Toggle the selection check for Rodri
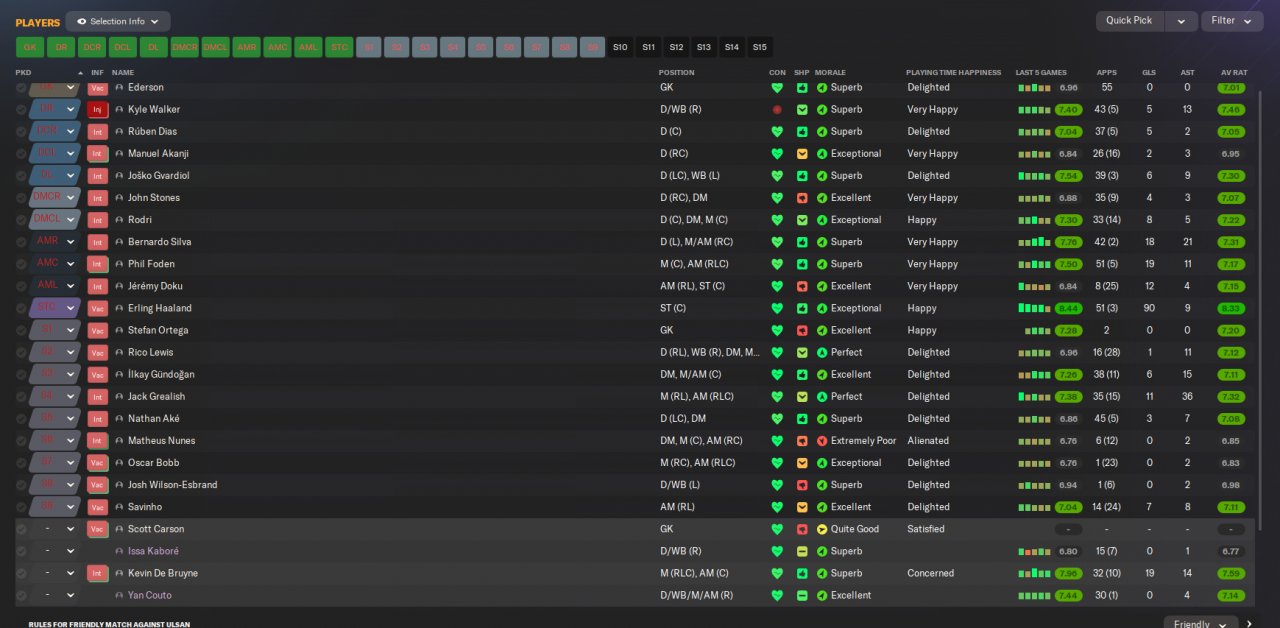This screenshot has width=1280, height=628. pos(21,220)
